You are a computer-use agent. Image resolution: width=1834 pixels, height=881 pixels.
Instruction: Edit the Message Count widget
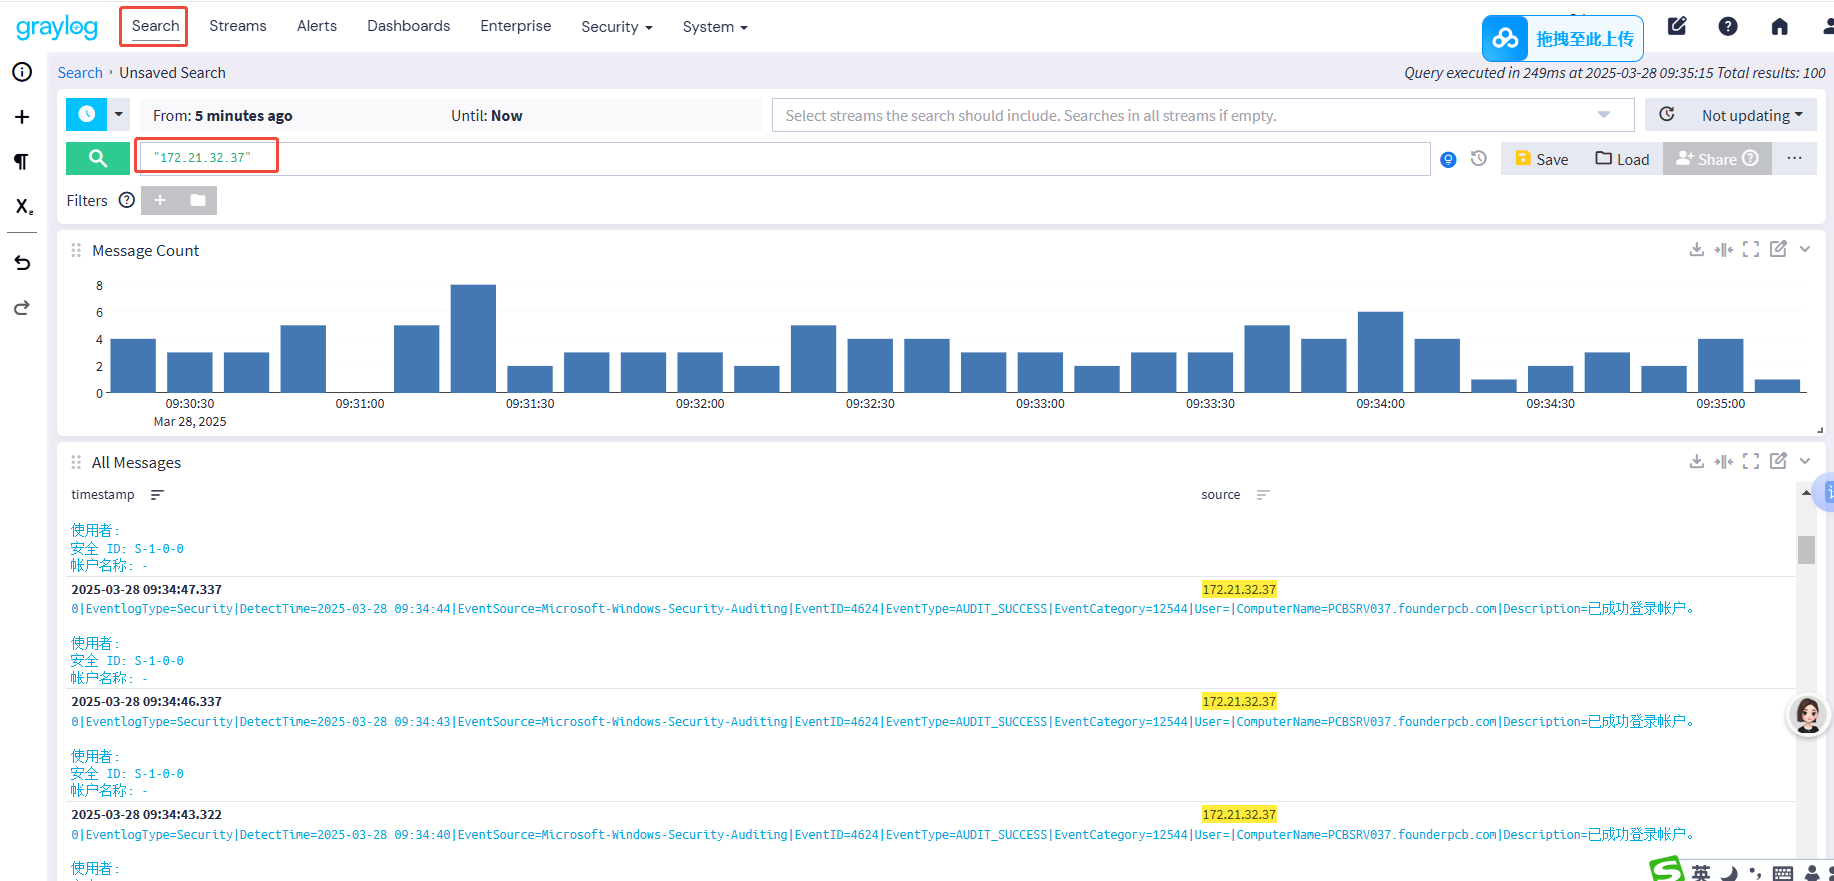pyautogui.click(x=1778, y=249)
